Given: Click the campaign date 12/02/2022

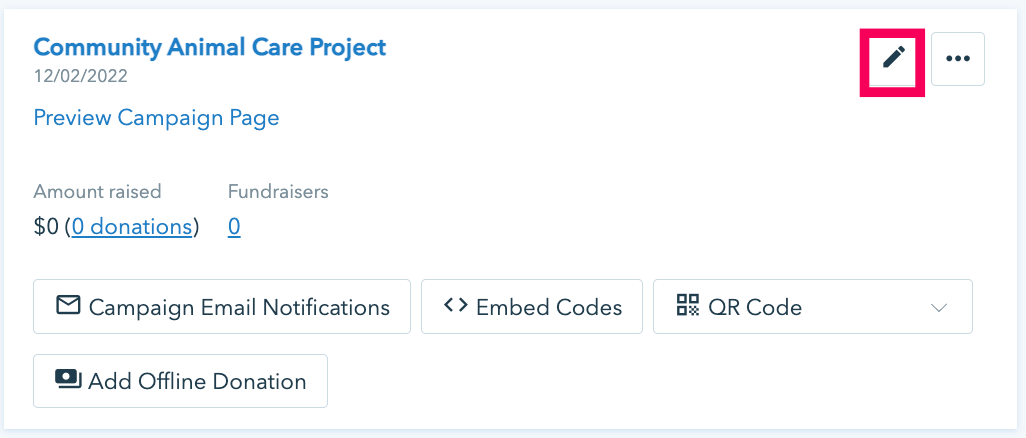Looking at the screenshot, I should pyautogui.click(x=80, y=77).
